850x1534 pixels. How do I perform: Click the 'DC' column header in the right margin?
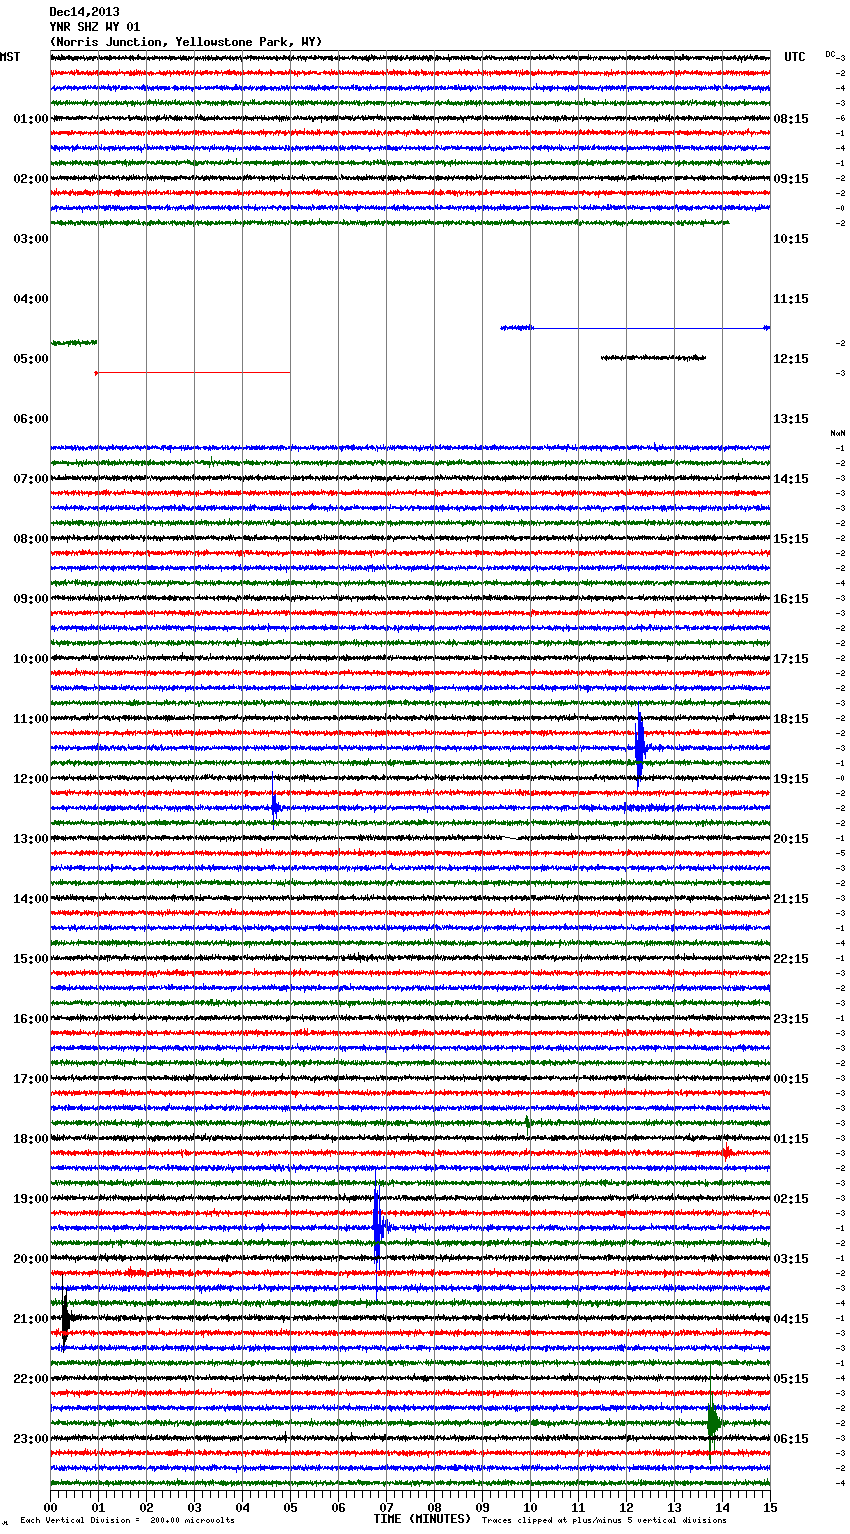(x=830, y=54)
